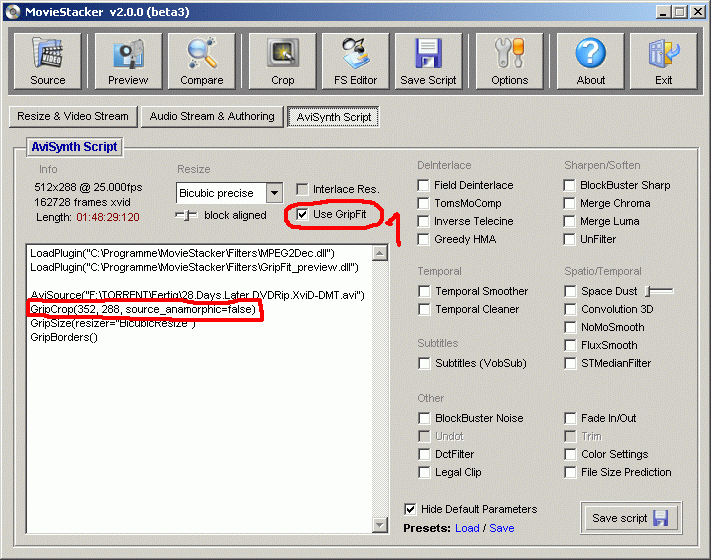
Task: Open the About question mark button
Action: point(590,61)
